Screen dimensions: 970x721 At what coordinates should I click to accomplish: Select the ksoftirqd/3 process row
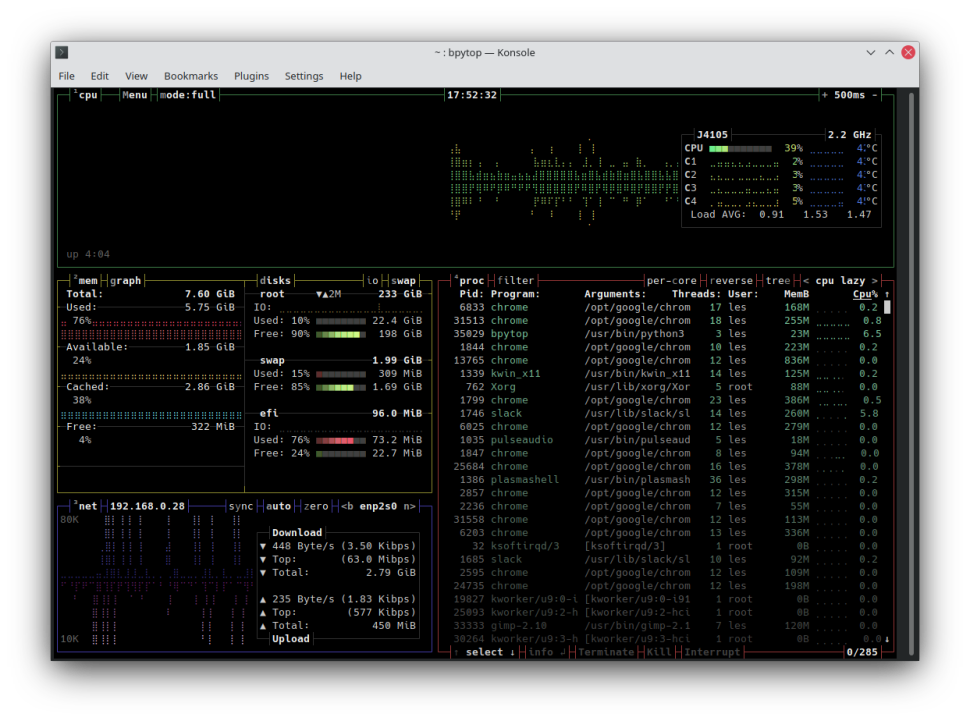(667, 546)
